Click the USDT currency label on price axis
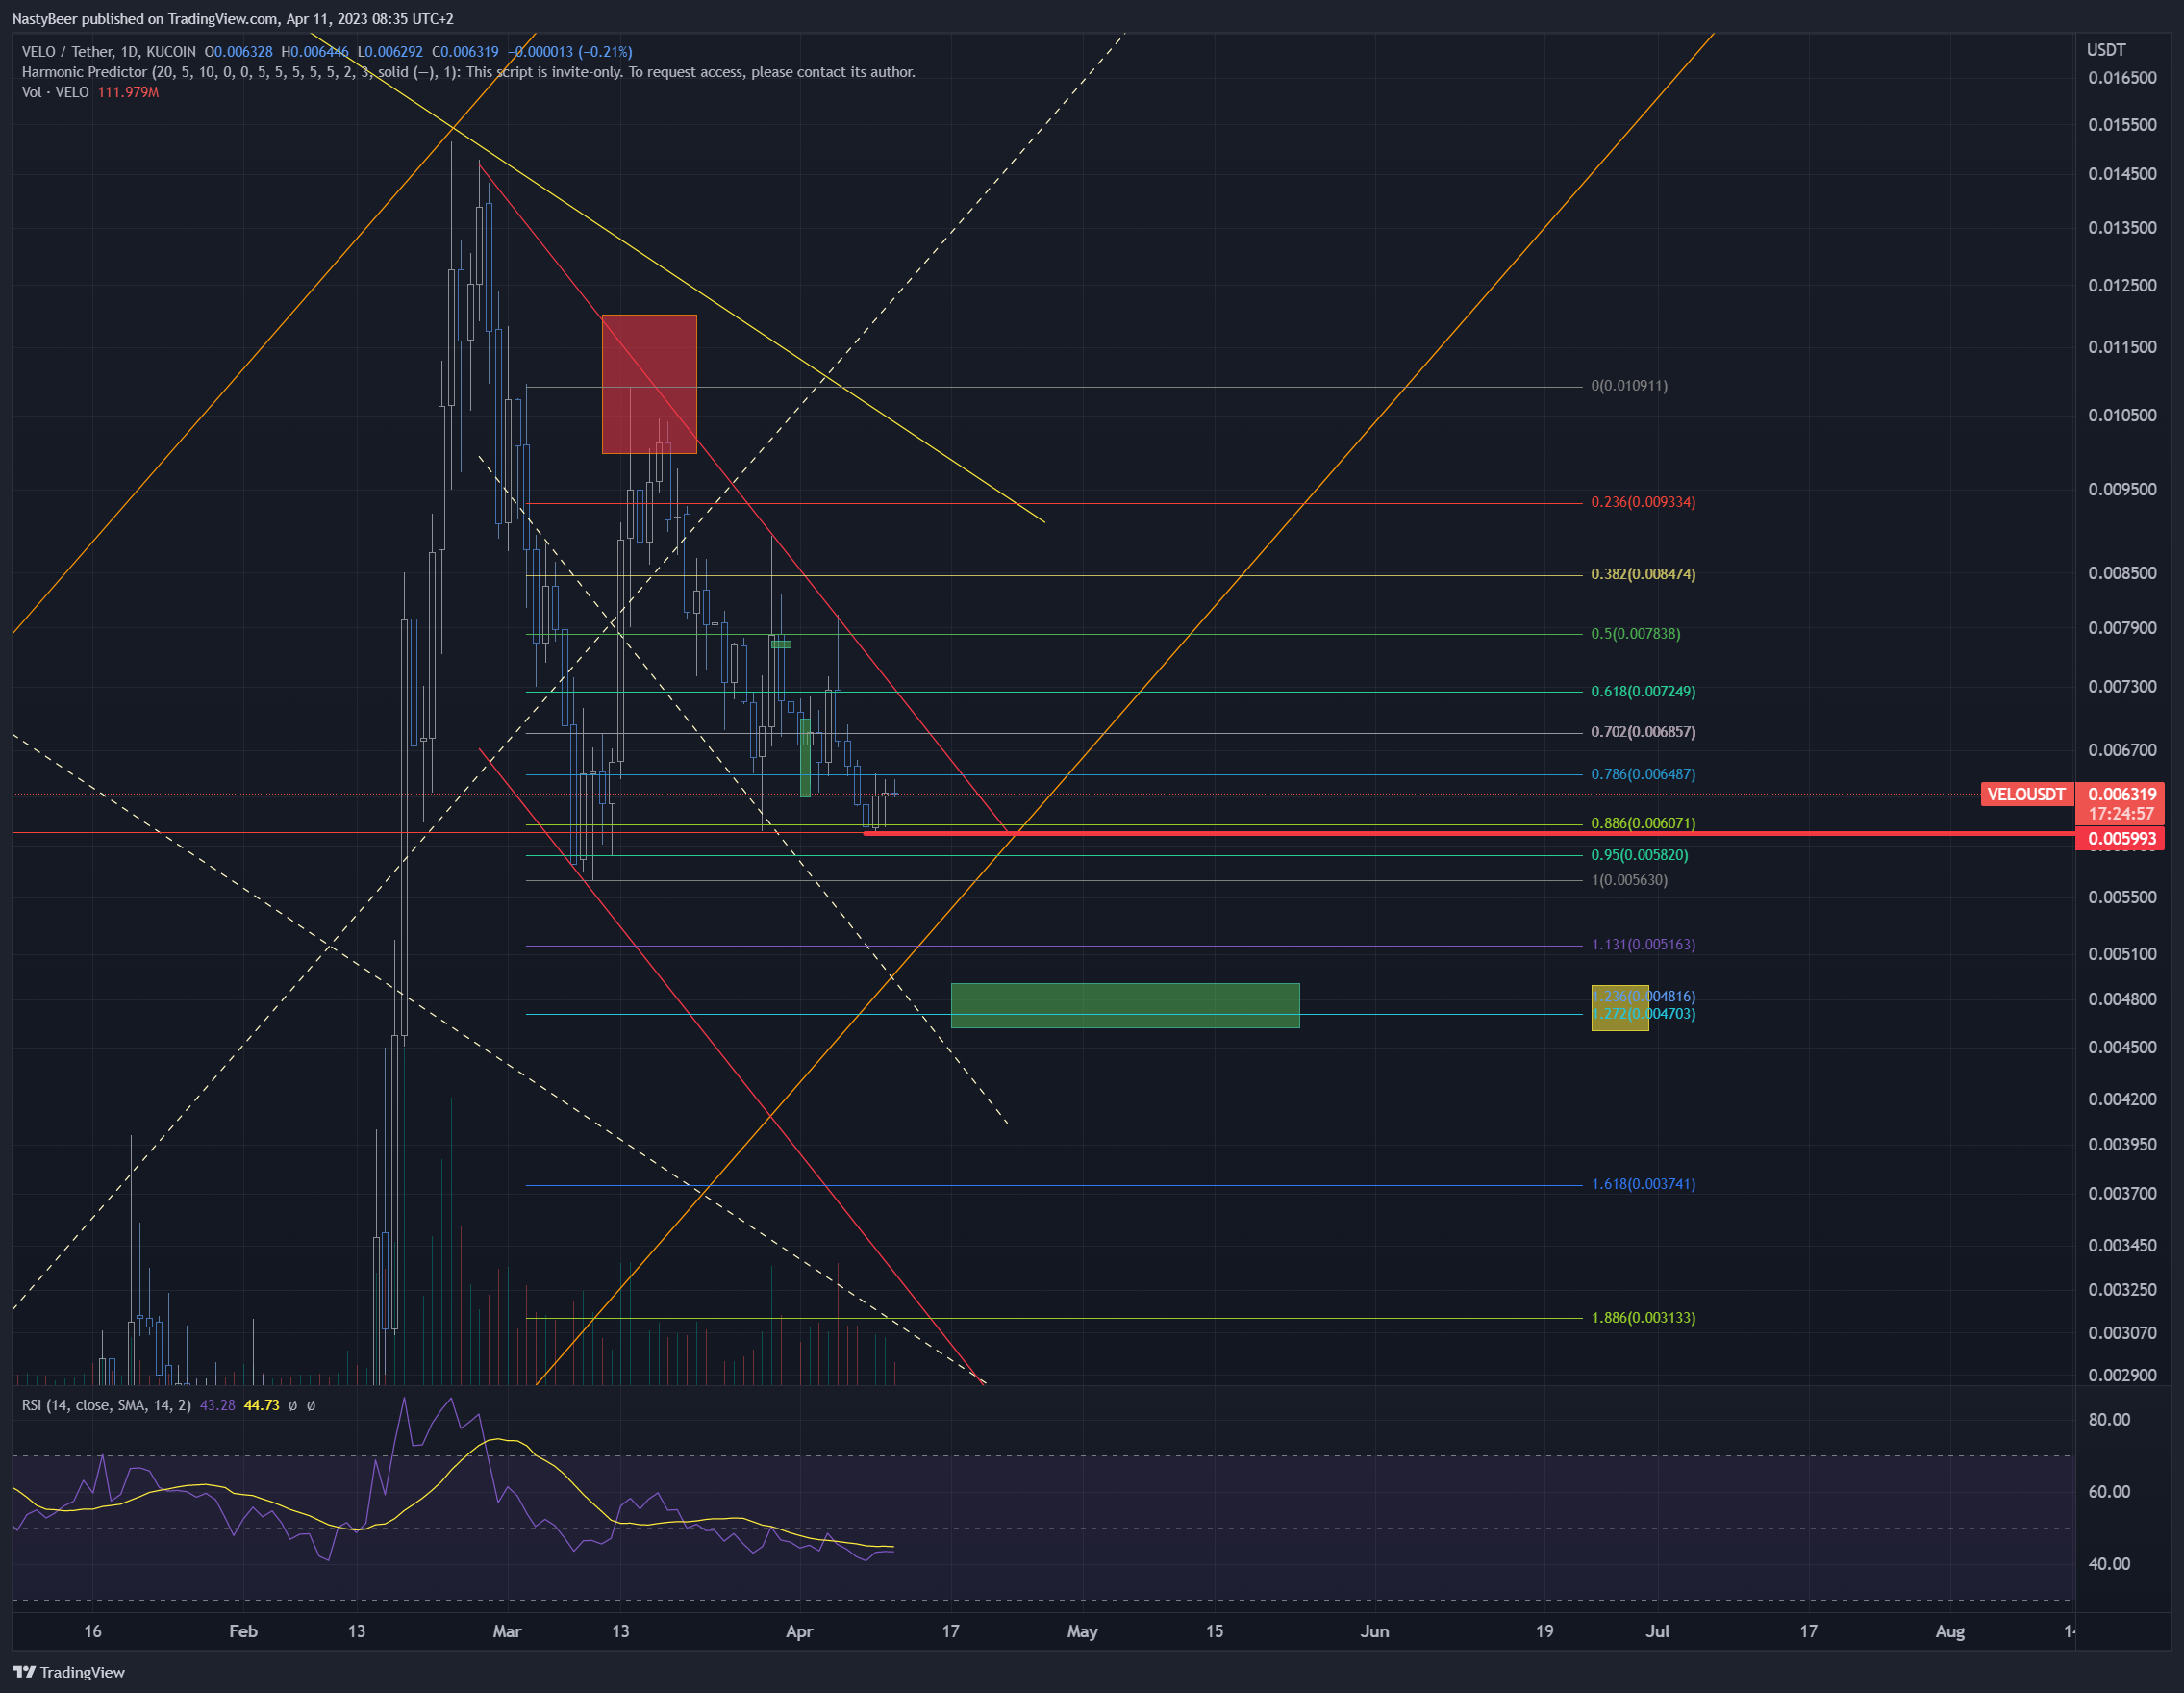The height and width of the screenshot is (1693, 2184). pos(2106,50)
